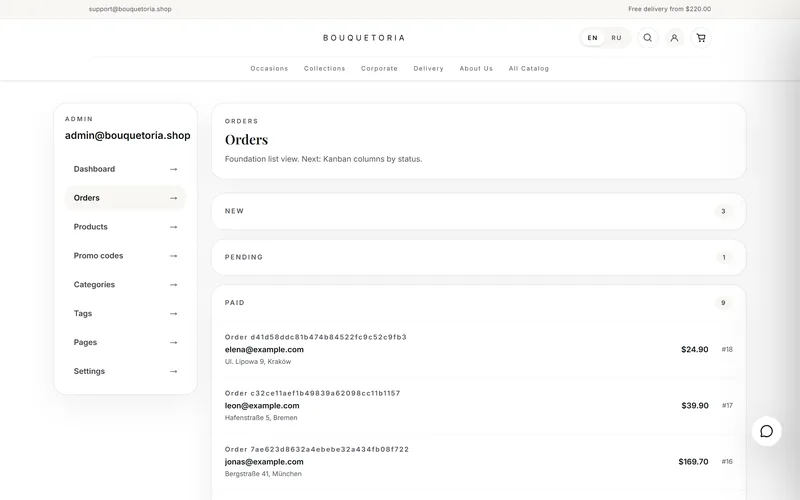Open Settings in admin sidebar
The height and width of the screenshot is (500, 800).
pos(125,371)
